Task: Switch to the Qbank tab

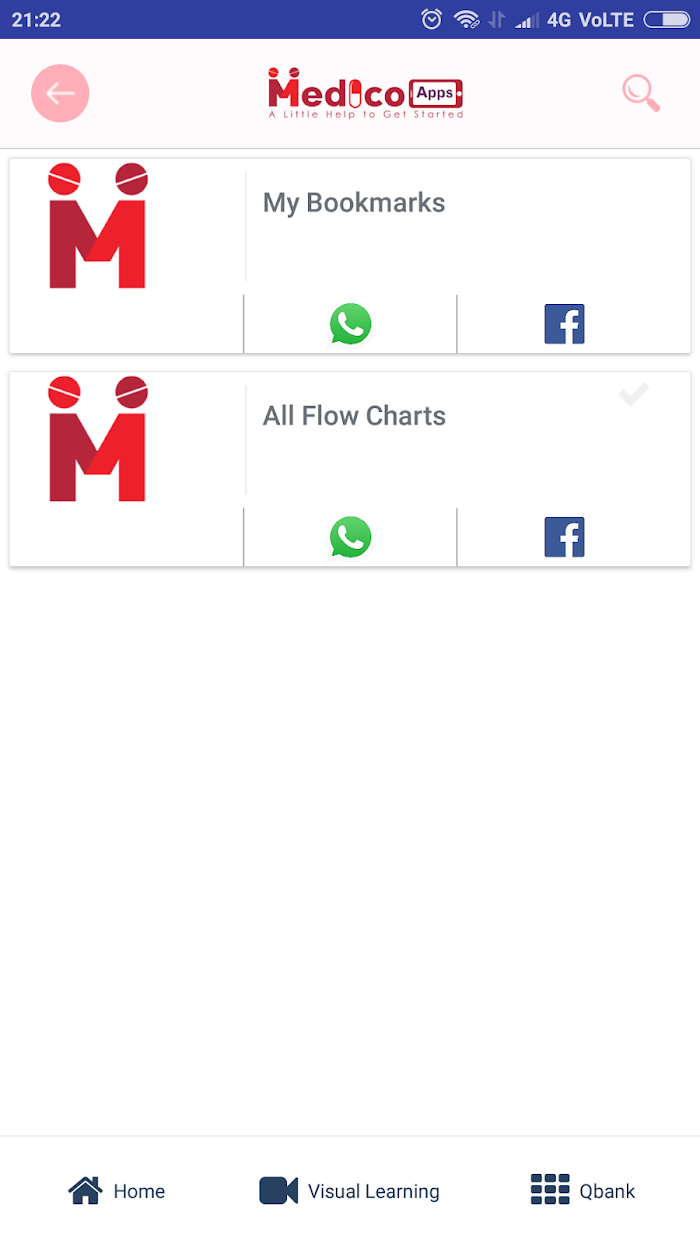Action: click(607, 1191)
